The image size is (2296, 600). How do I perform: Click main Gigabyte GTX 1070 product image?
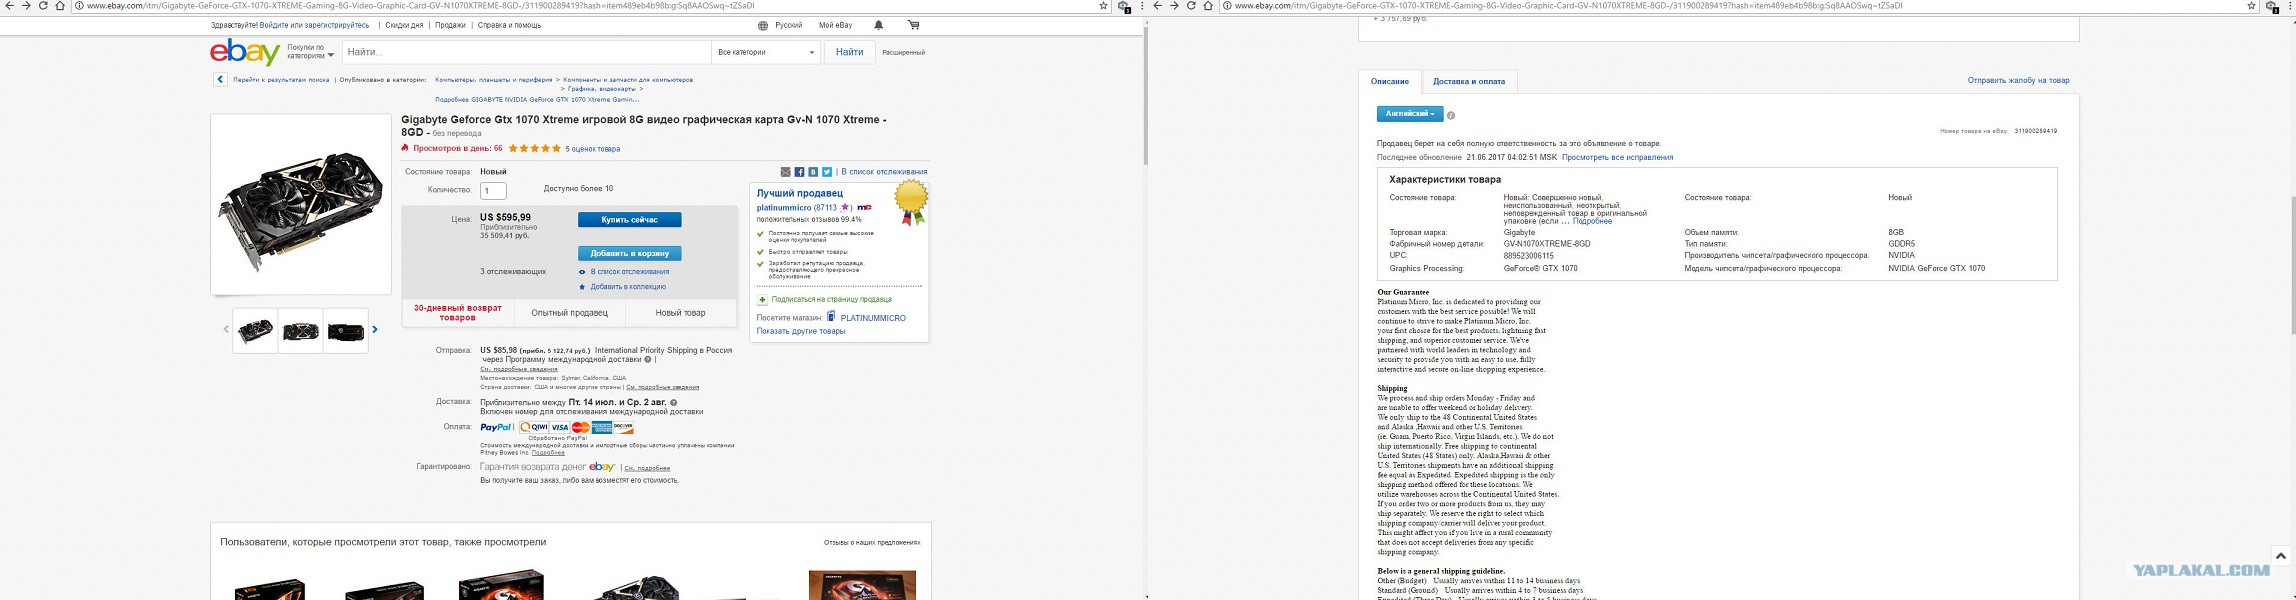[301, 205]
